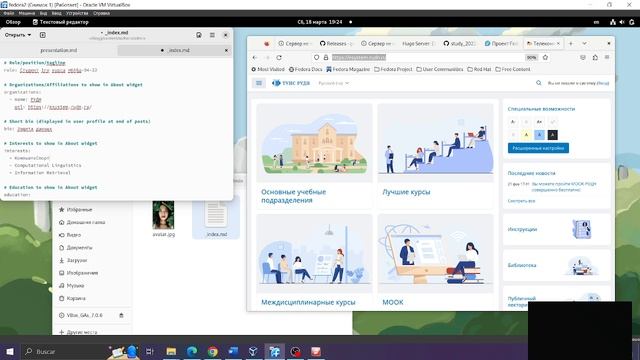Open text editor hamburger menu
The width and height of the screenshot is (640, 360).
212,35
